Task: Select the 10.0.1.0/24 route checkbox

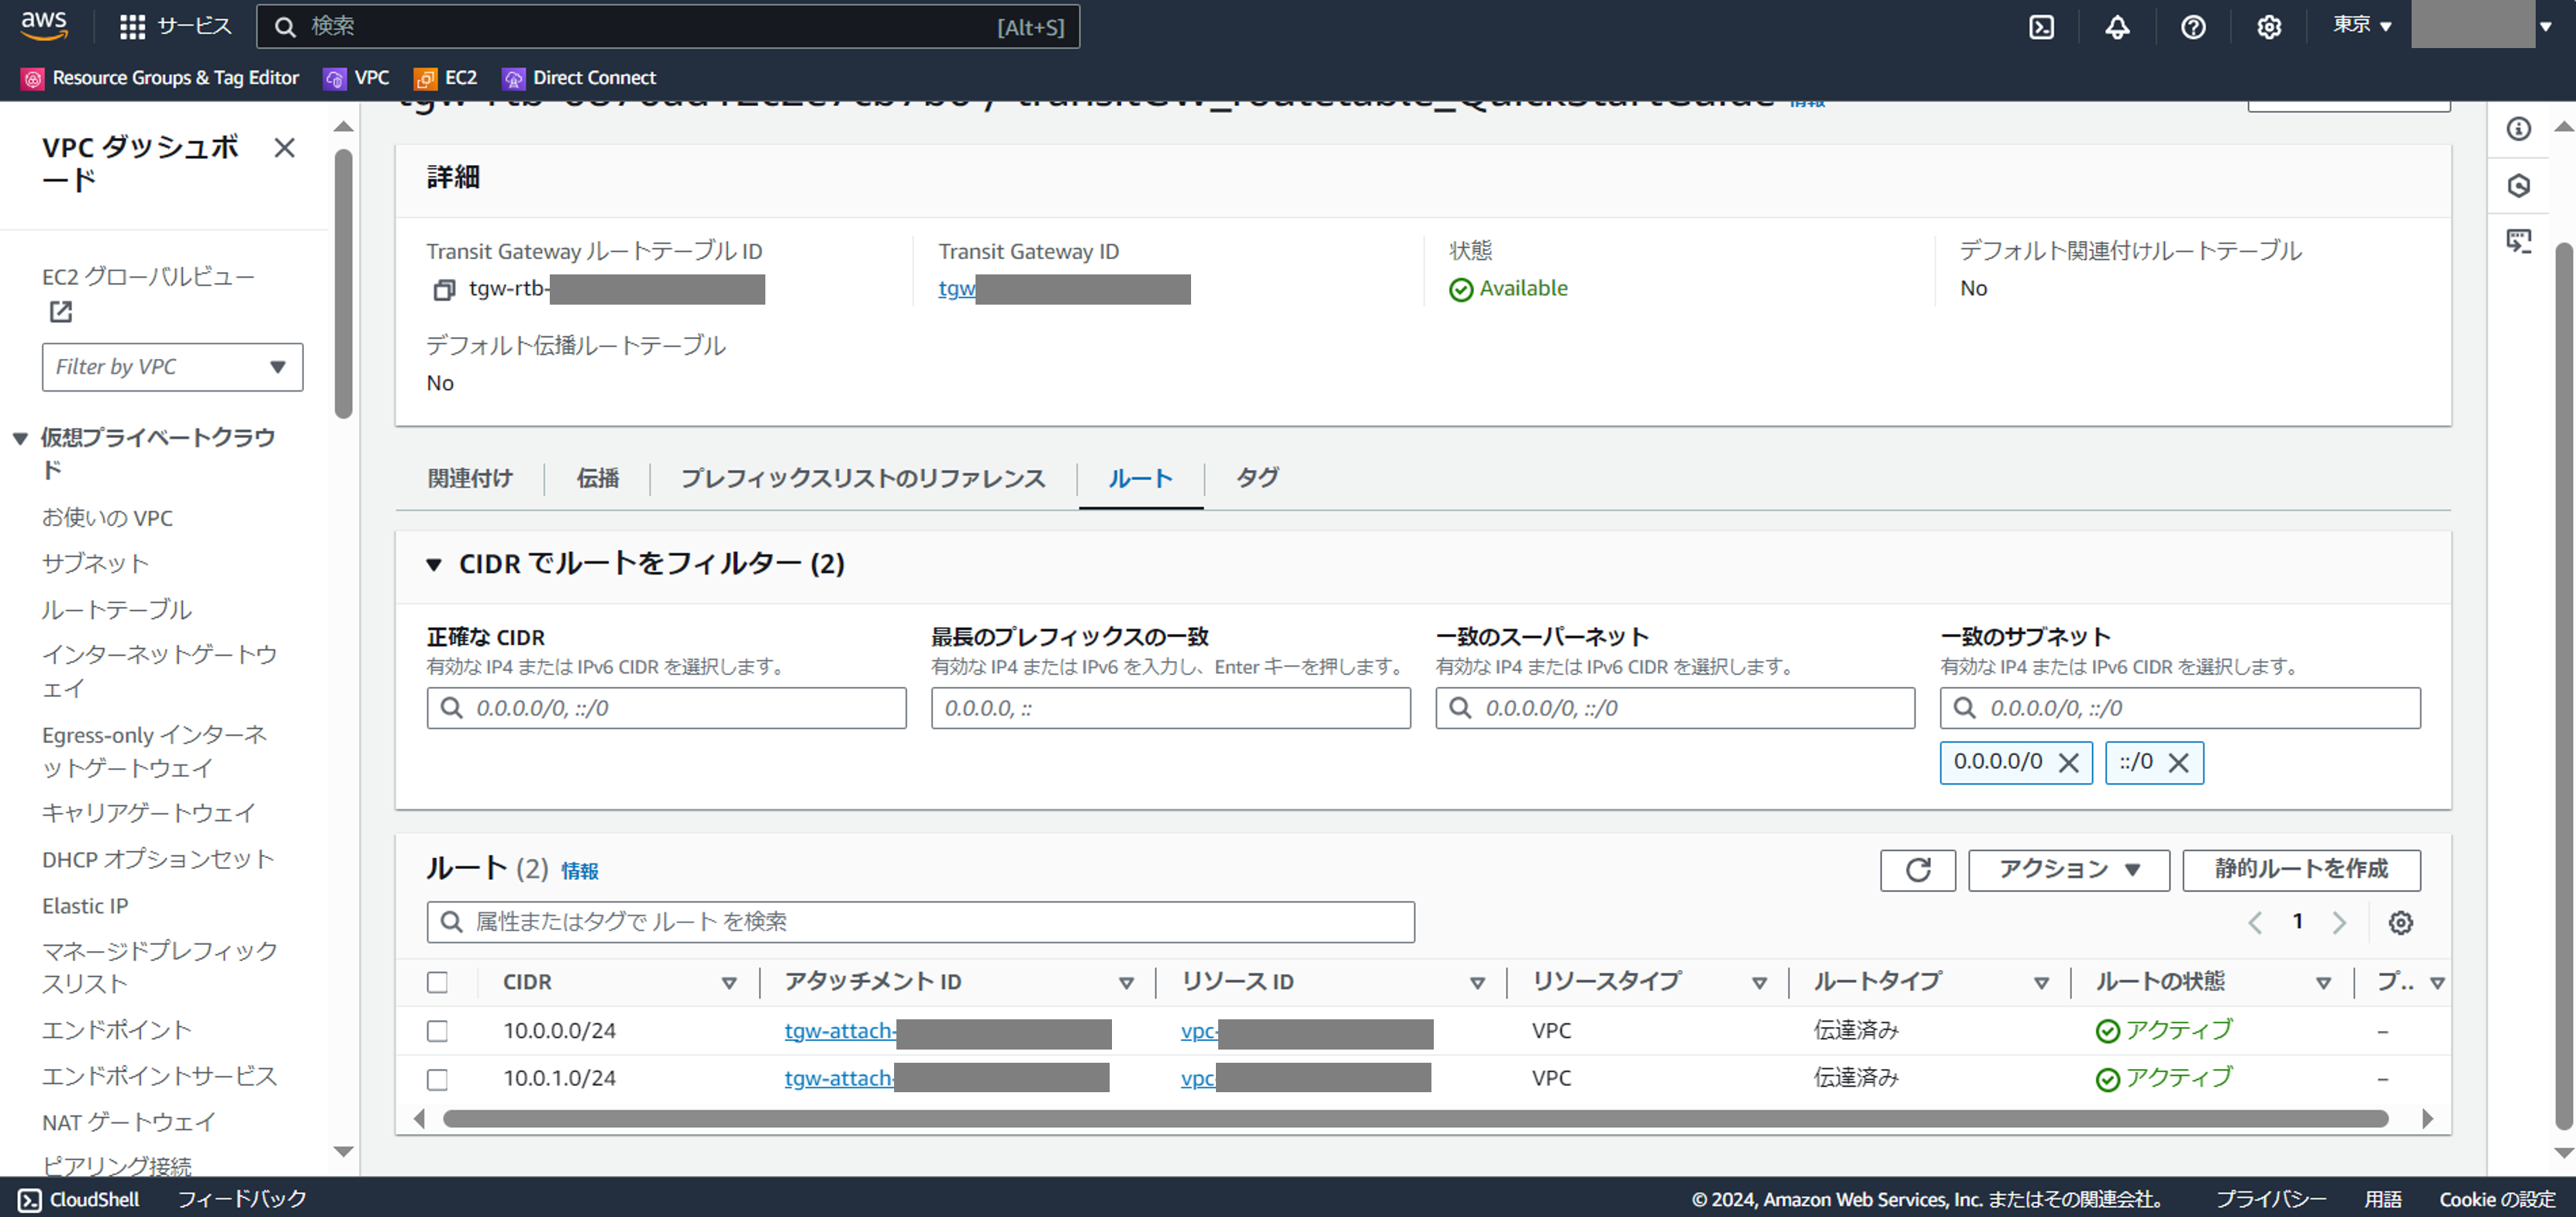Action: point(437,1080)
